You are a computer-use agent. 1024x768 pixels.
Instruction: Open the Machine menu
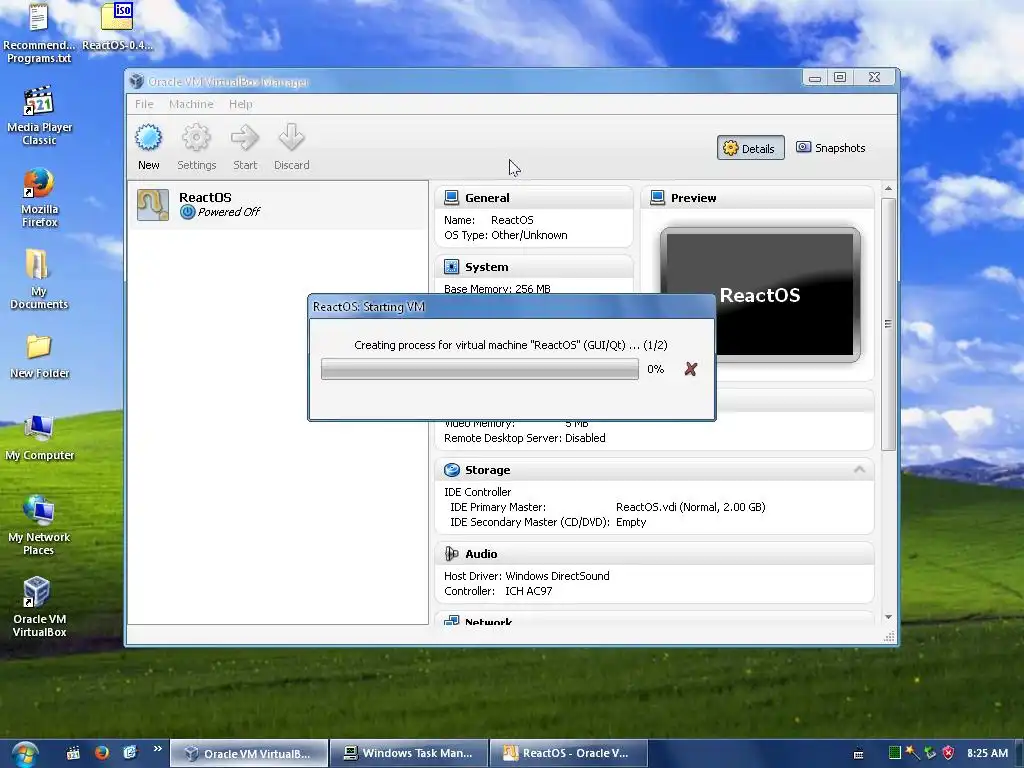[191, 104]
